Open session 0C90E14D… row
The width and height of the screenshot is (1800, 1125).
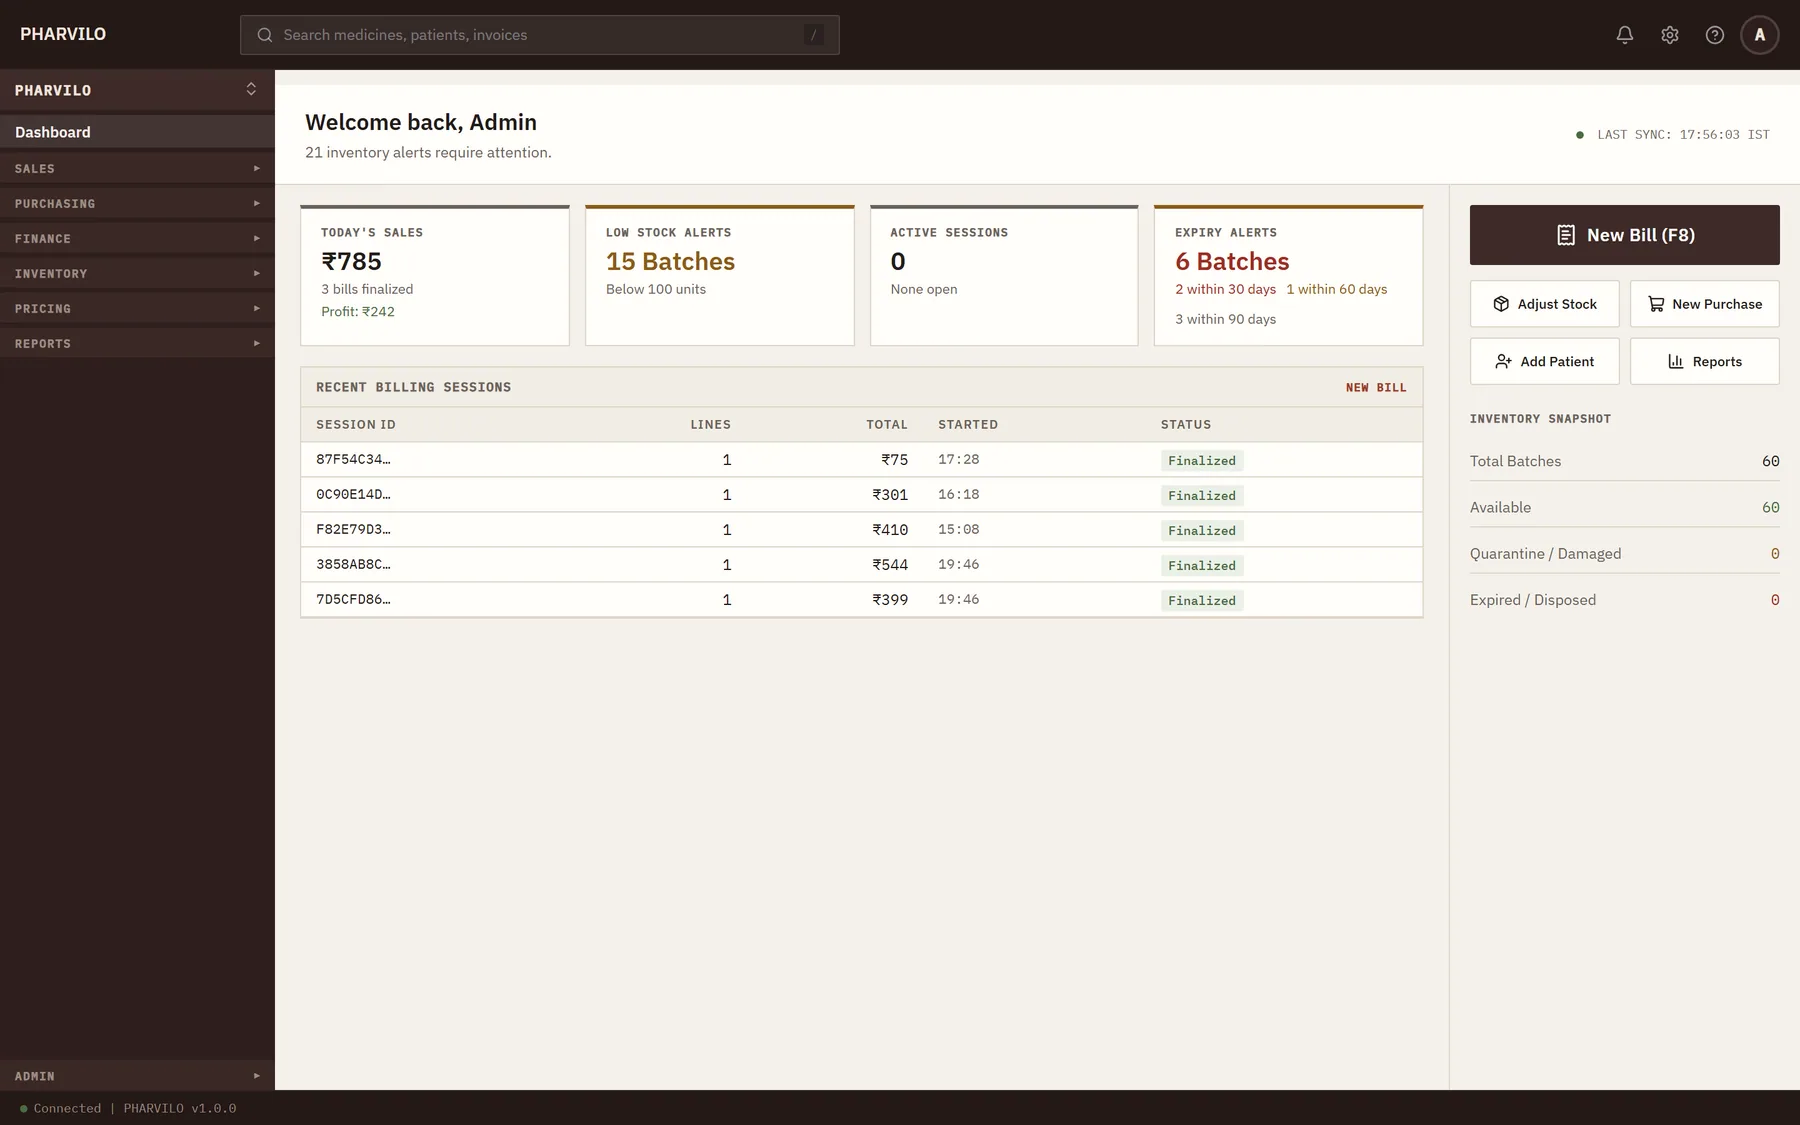(862, 495)
